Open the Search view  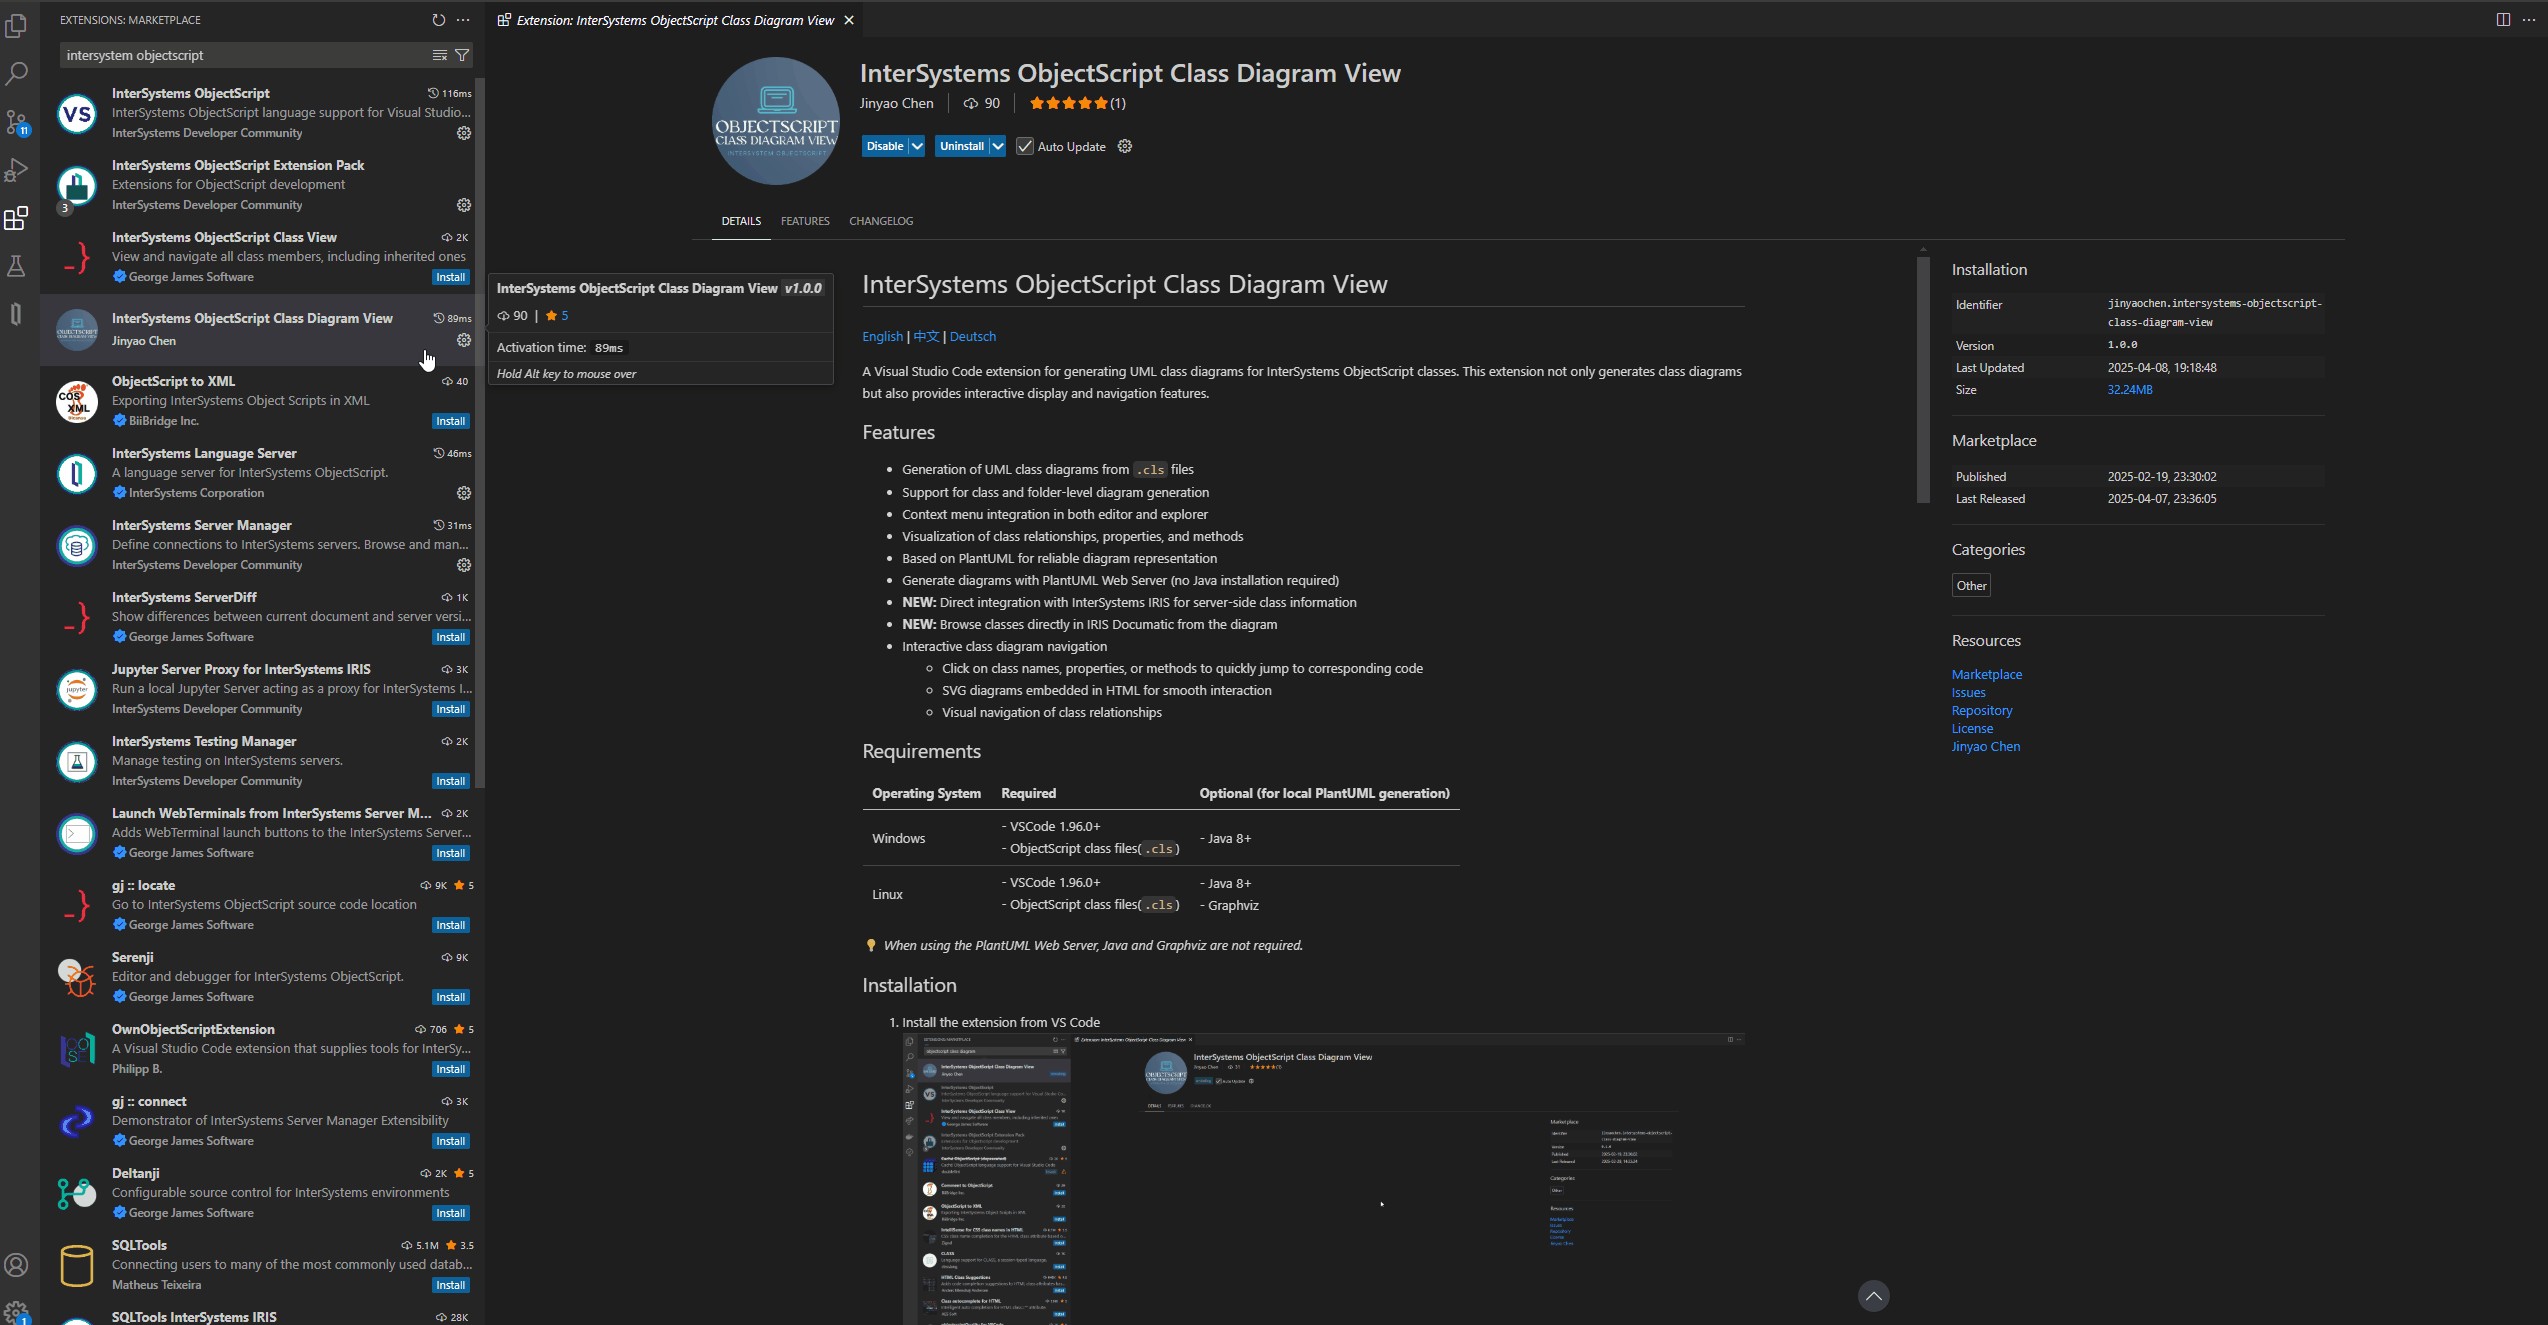17,74
